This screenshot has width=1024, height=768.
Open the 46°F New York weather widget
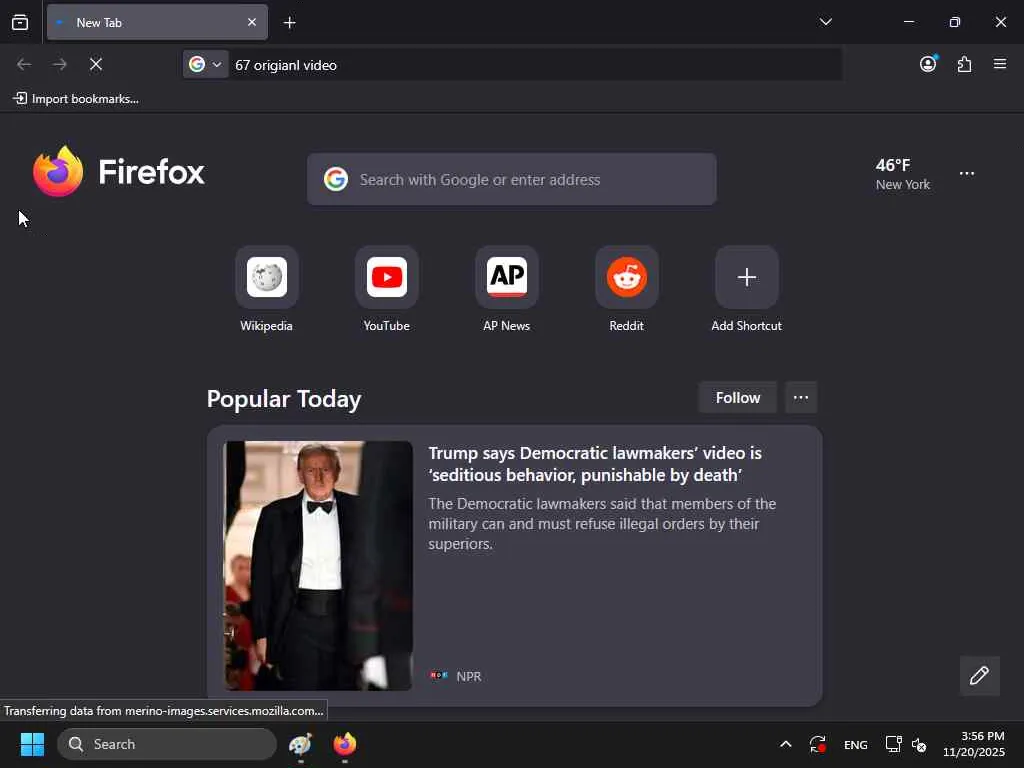[903, 174]
